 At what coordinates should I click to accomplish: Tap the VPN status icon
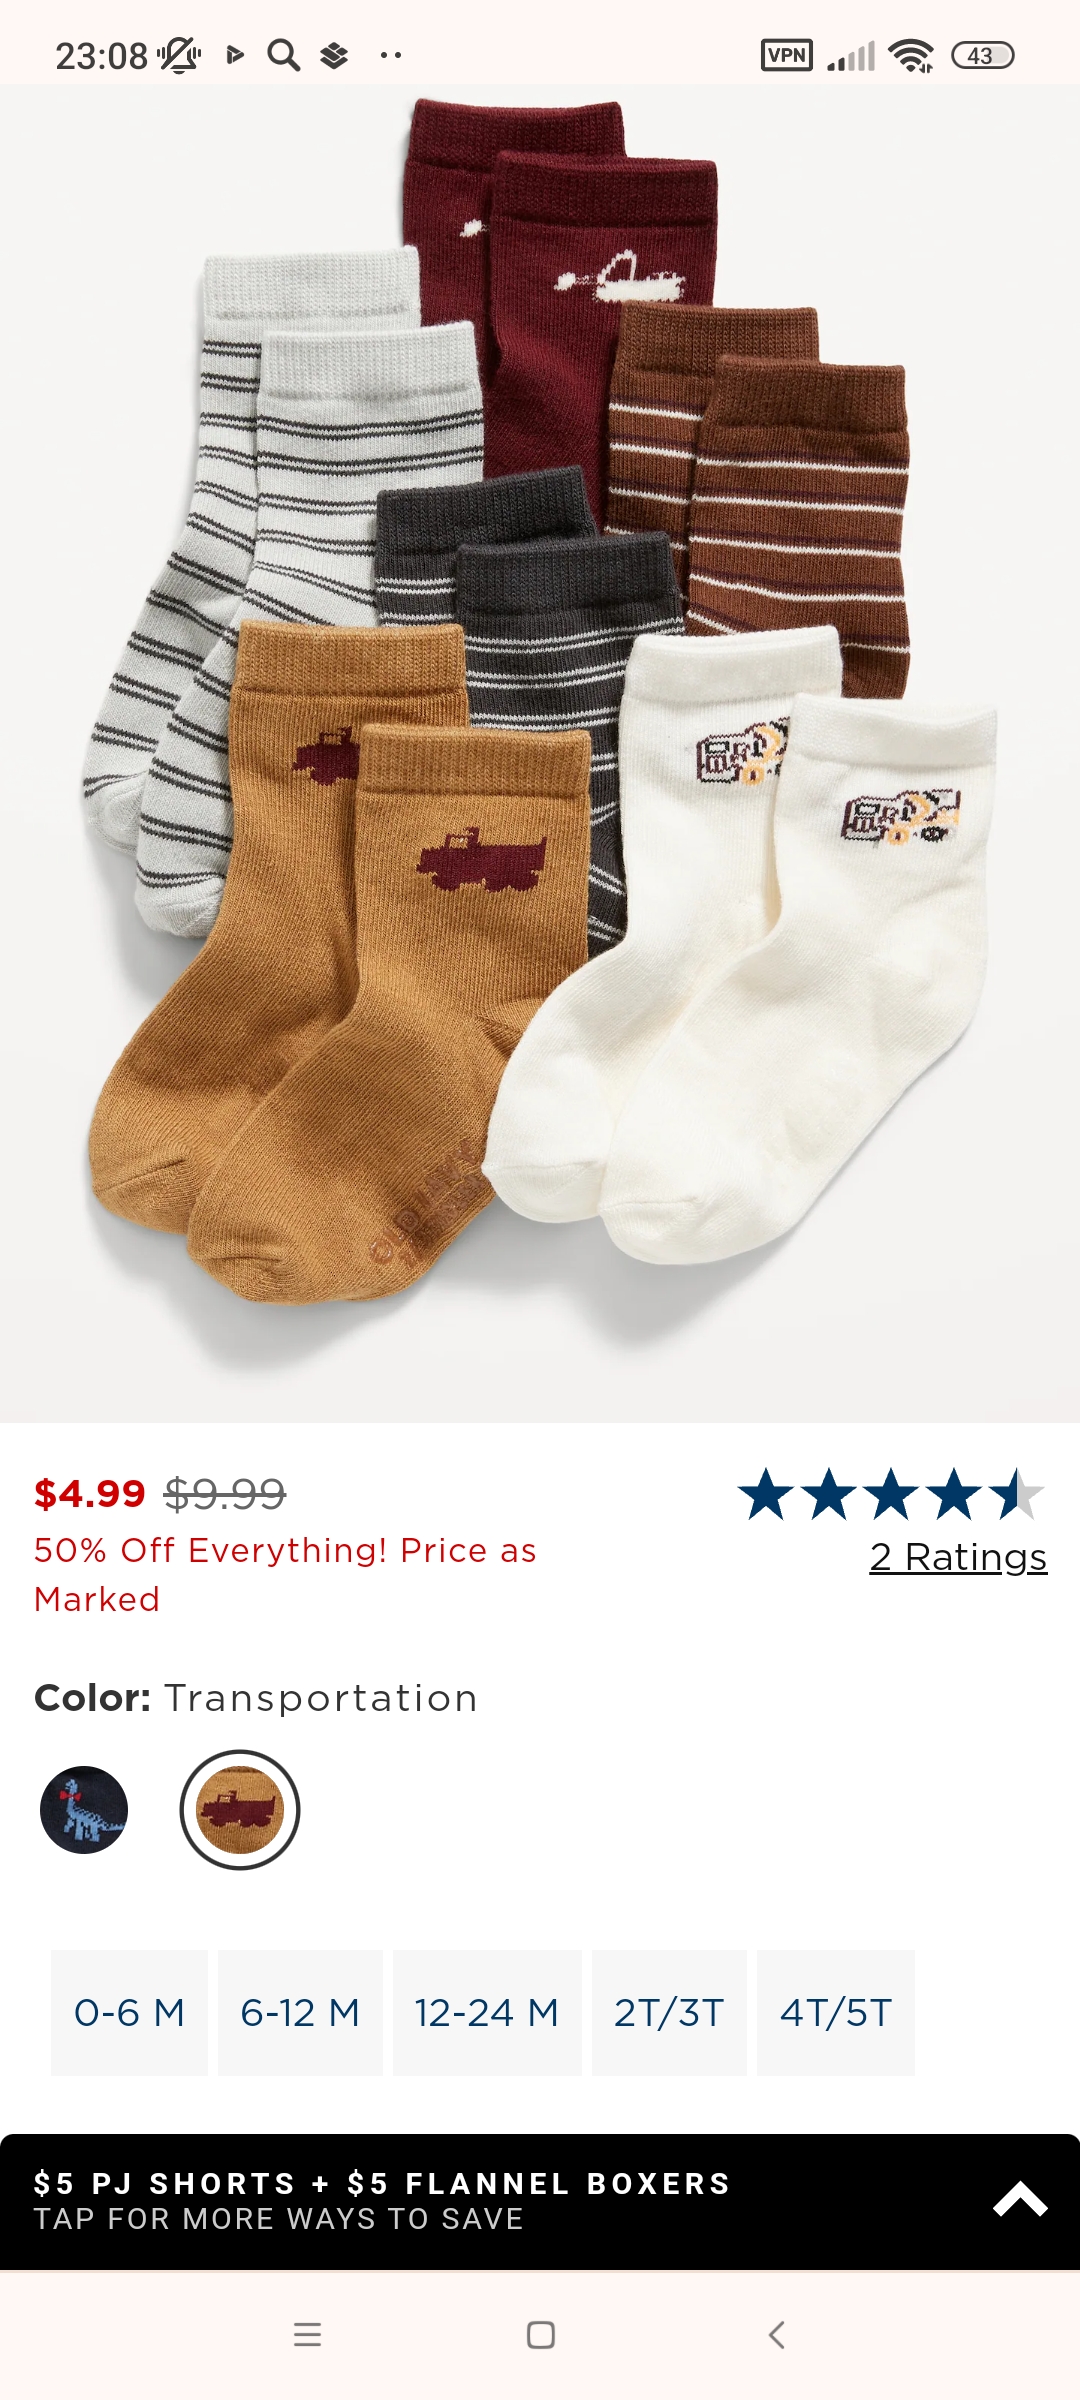pos(787,55)
